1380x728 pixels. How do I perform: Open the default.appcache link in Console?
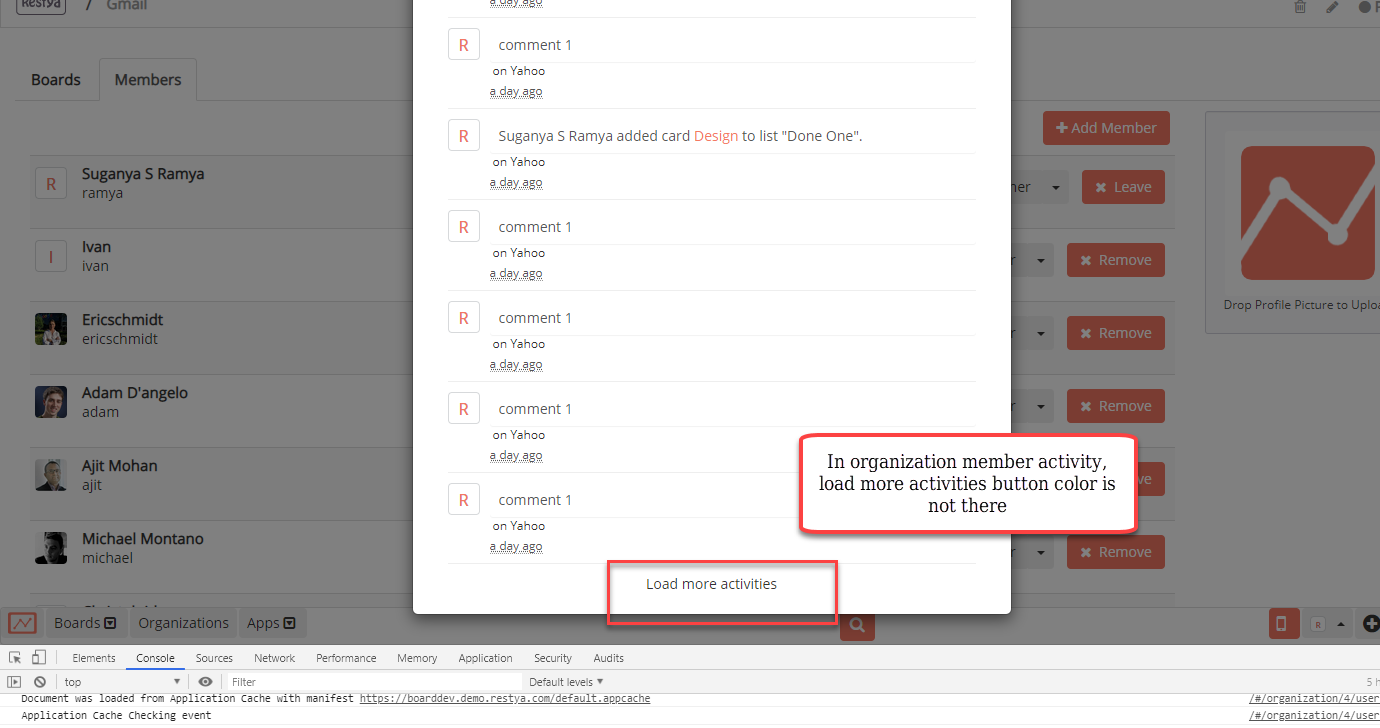point(505,698)
